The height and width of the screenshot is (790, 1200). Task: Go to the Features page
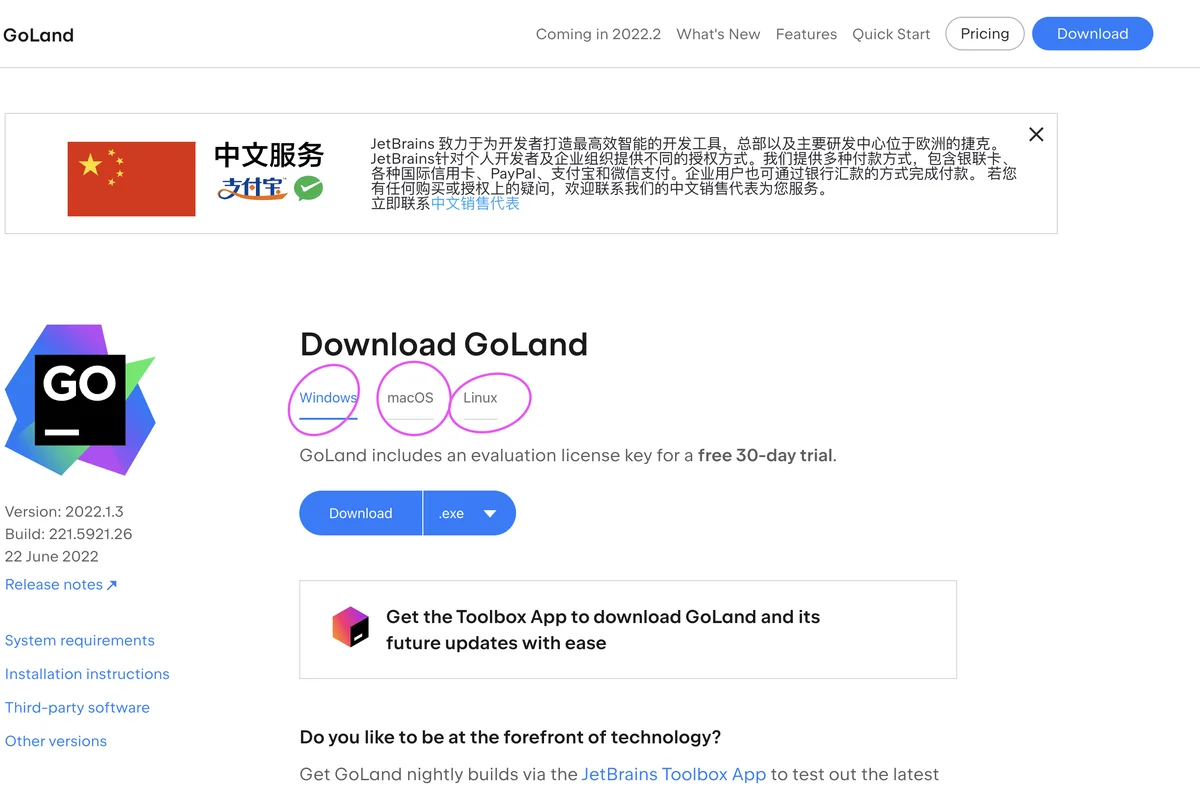[806, 34]
